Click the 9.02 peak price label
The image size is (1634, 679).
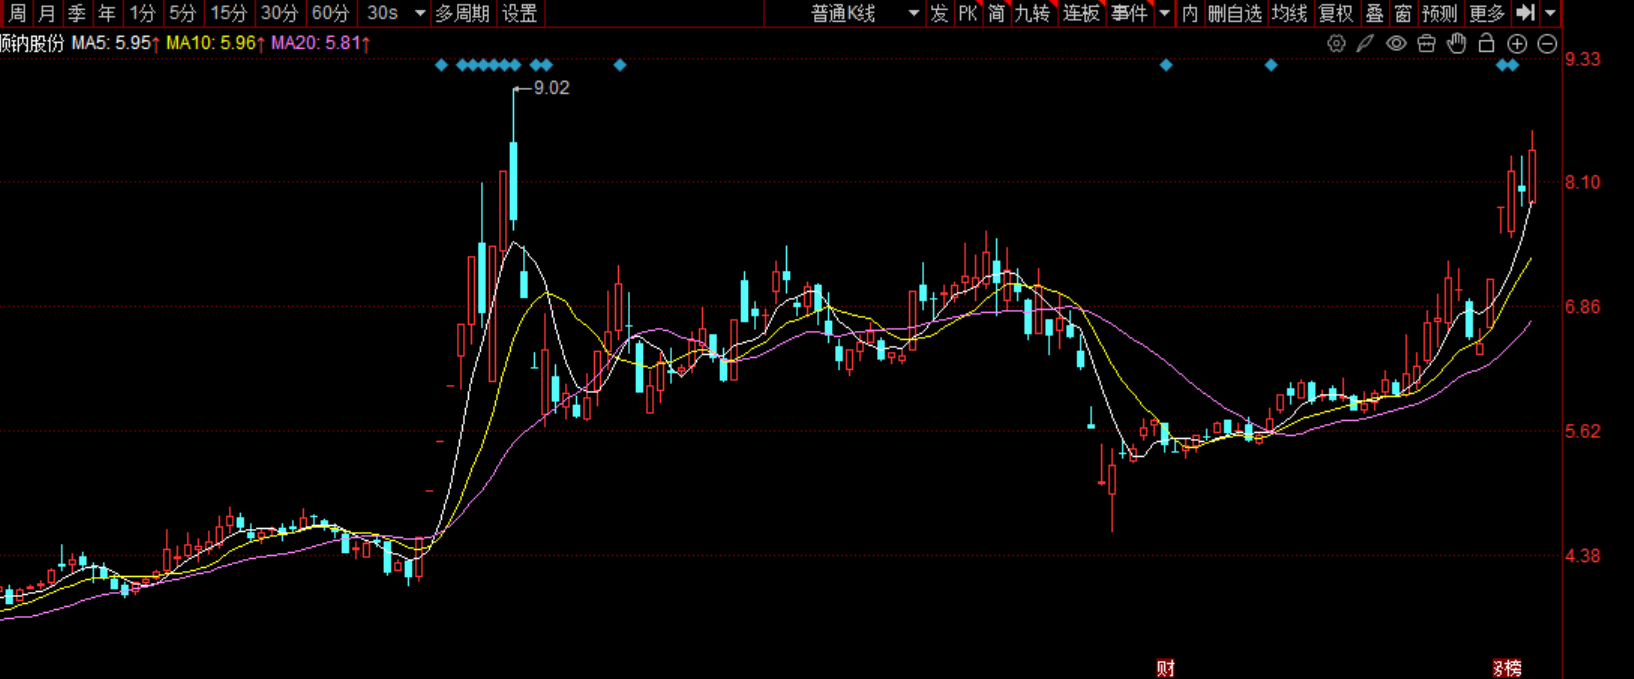(x=551, y=88)
